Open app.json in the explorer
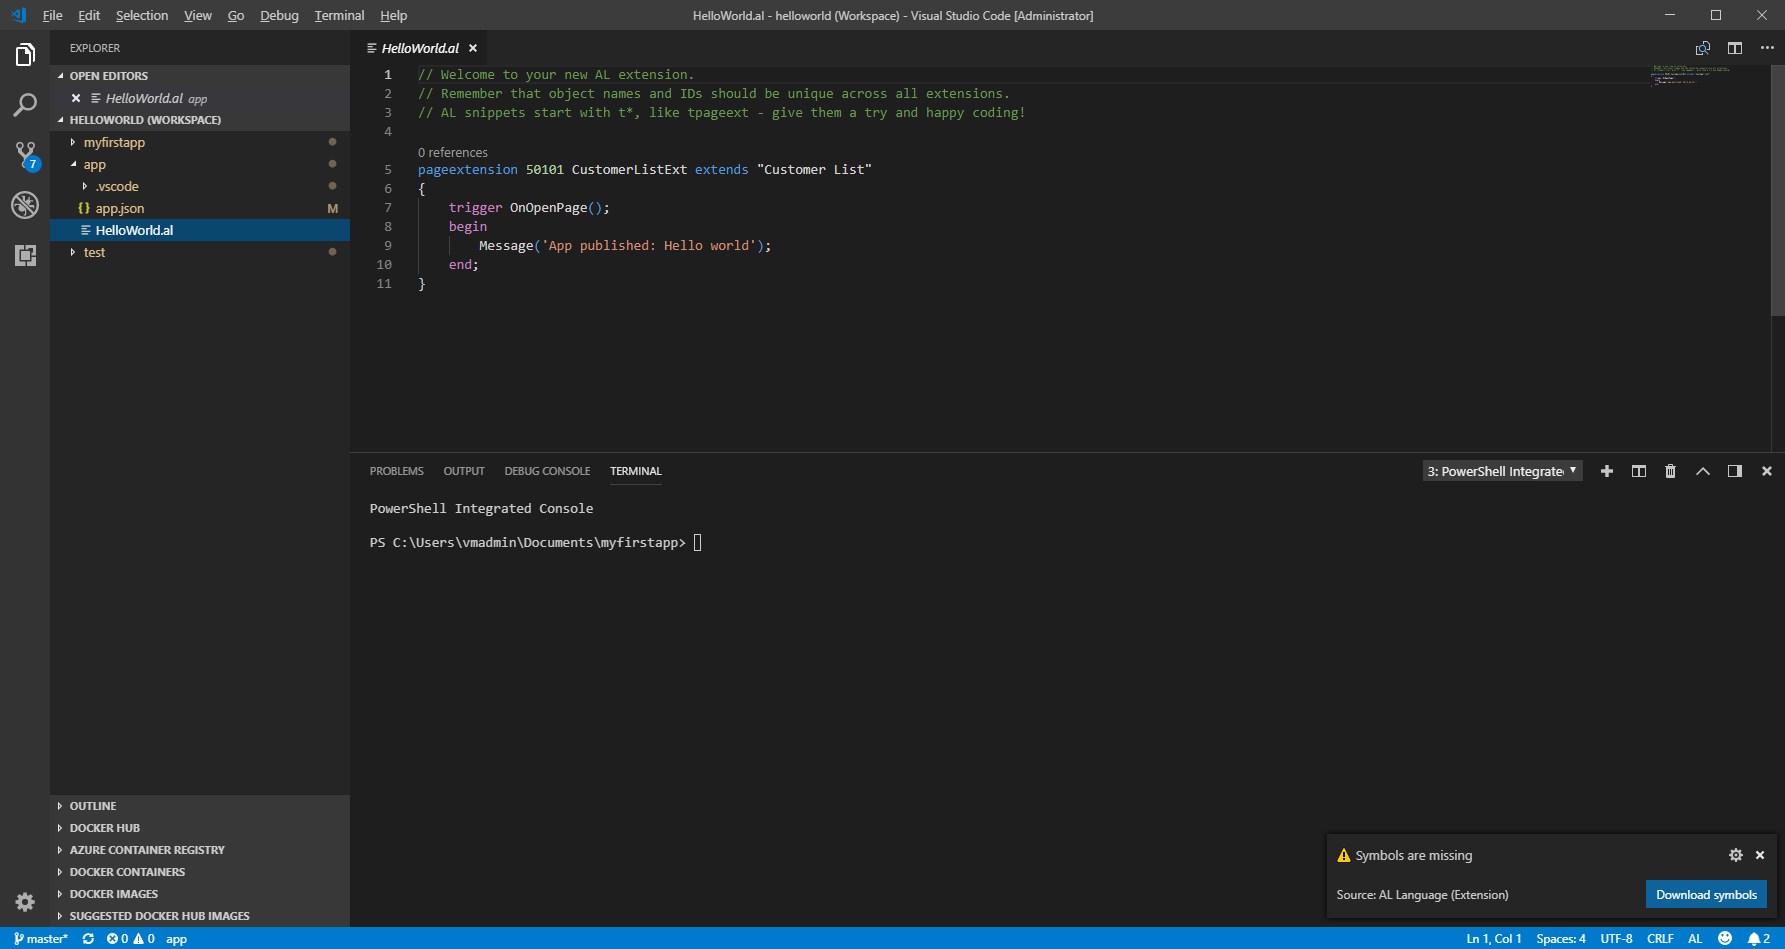Screen dimensions: 1785x949 (x=120, y=208)
